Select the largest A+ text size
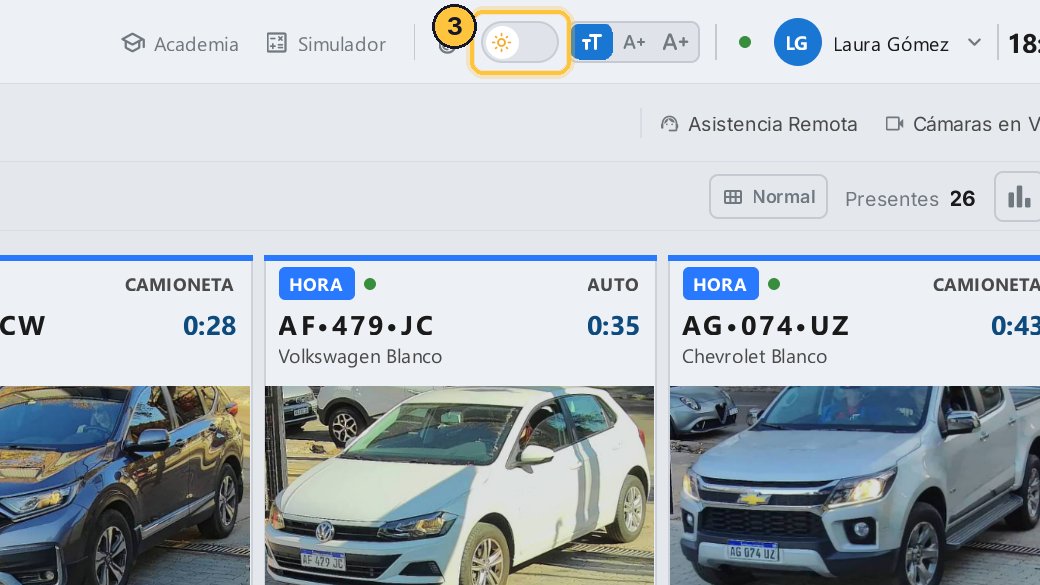The image size is (1040, 585). tap(675, 42)
